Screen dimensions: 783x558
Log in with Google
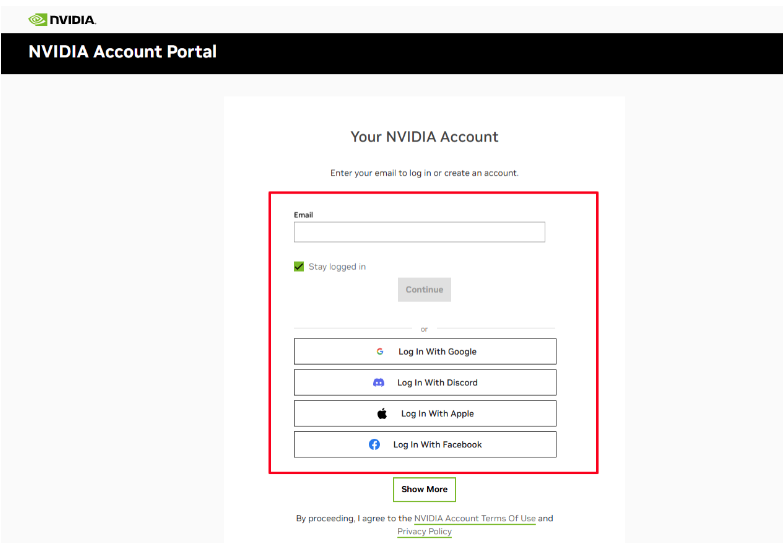pos(425,352)
